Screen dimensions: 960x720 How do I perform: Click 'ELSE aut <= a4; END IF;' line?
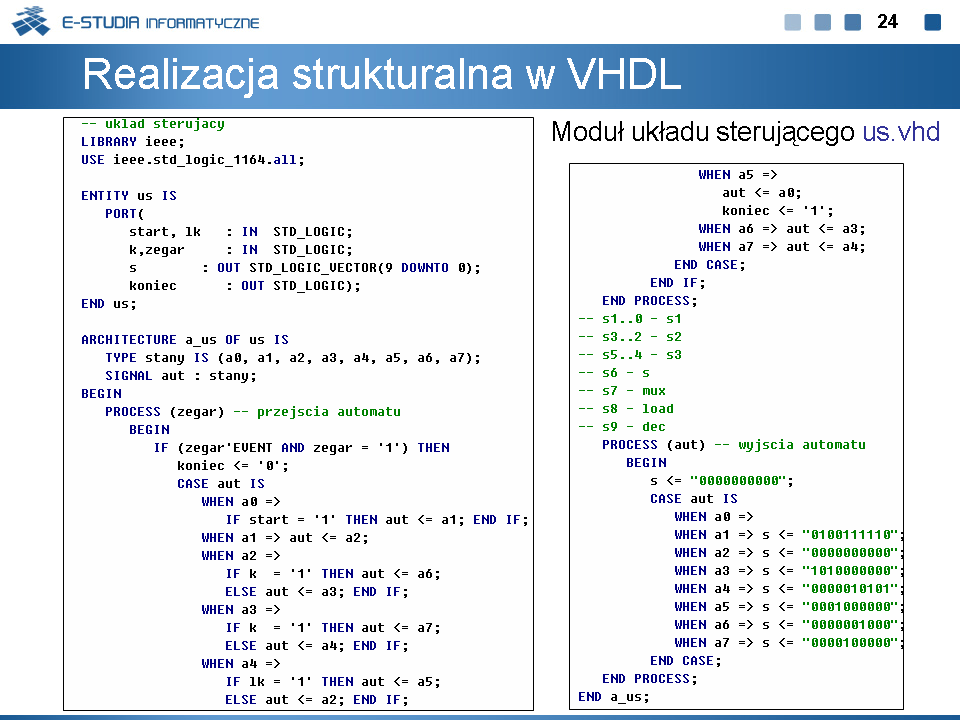coord(317,645)
